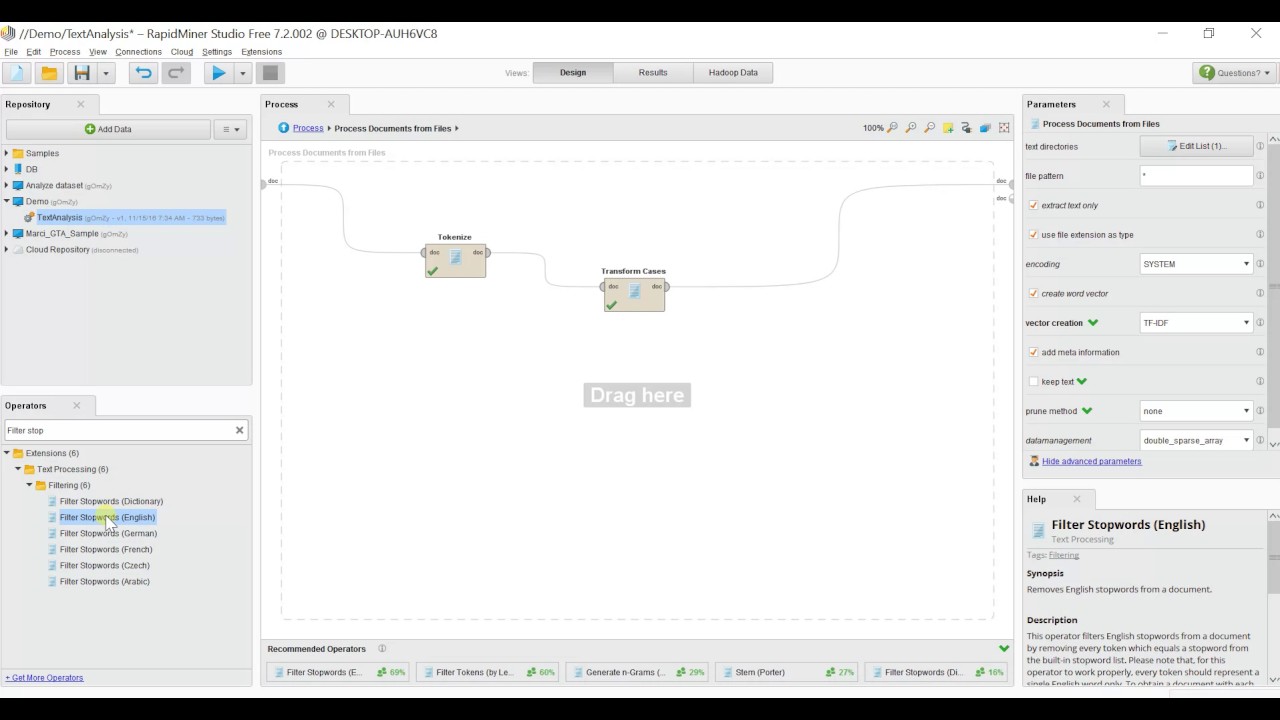Collapse Demo repository node
This screenshot has height=720, width=1280.
[6, 201]
